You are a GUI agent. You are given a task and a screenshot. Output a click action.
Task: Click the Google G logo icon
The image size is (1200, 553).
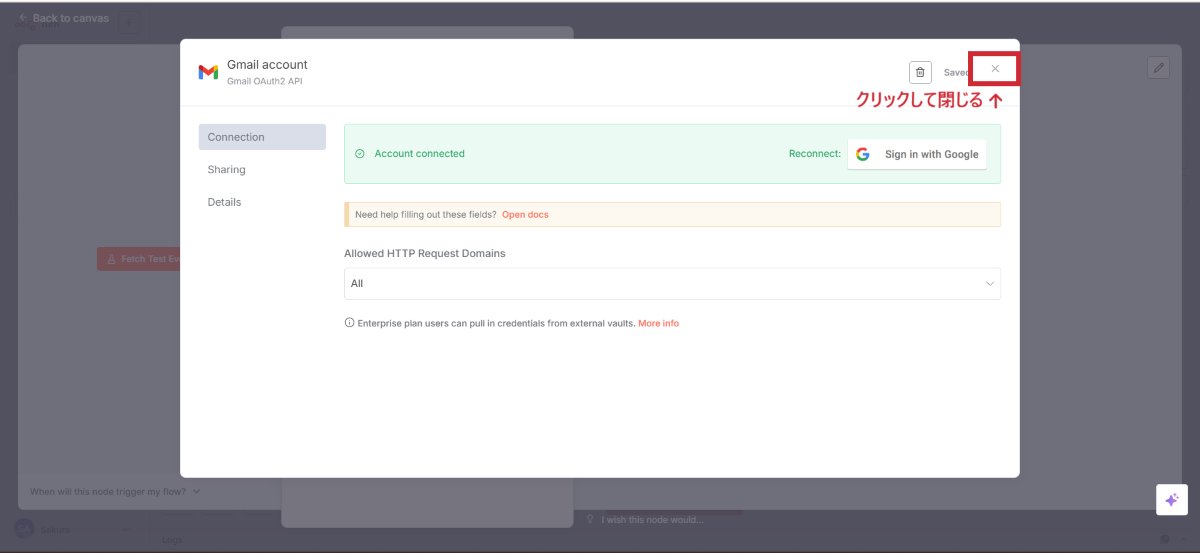863,154
